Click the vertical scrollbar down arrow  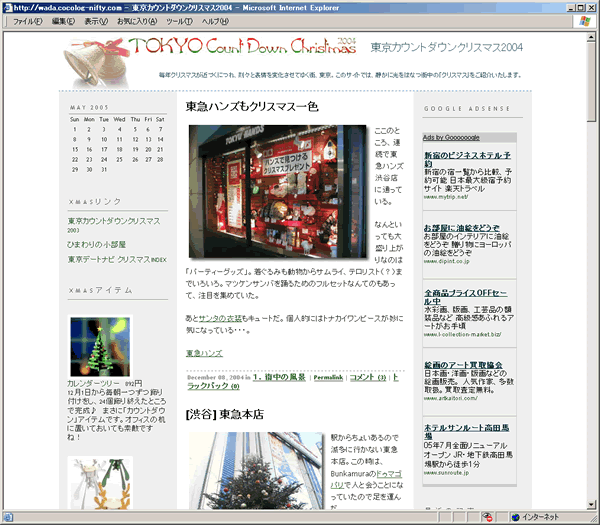click(592, 503)
